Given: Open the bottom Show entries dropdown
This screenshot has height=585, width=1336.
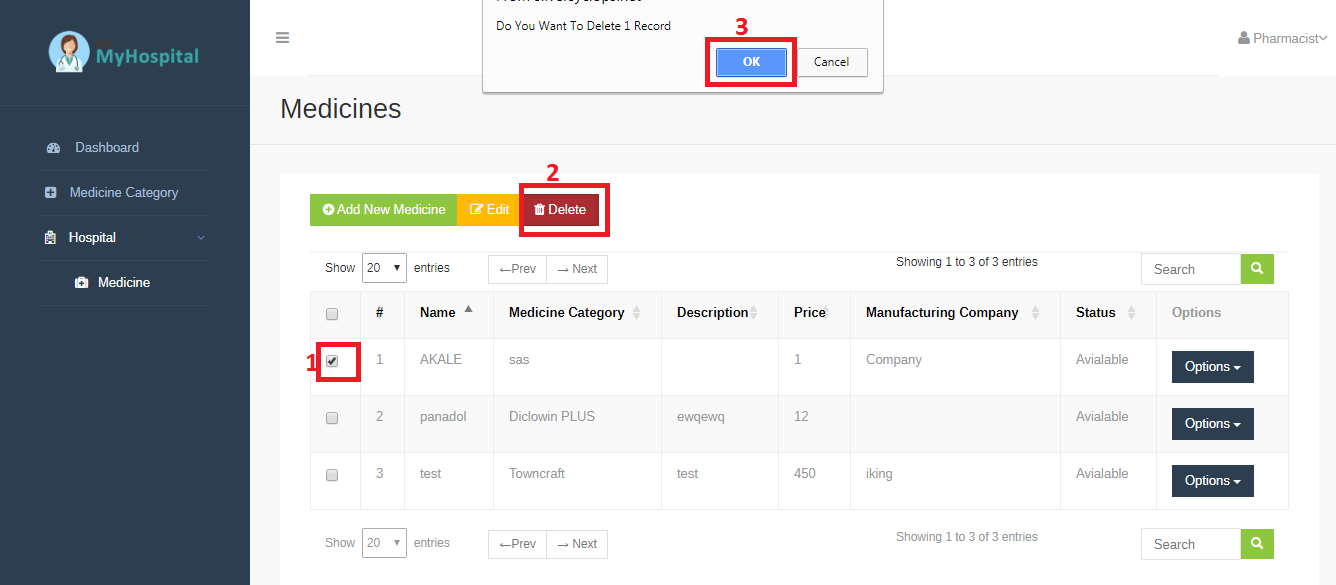Looking at the screenshot, I should click(384, 543).
